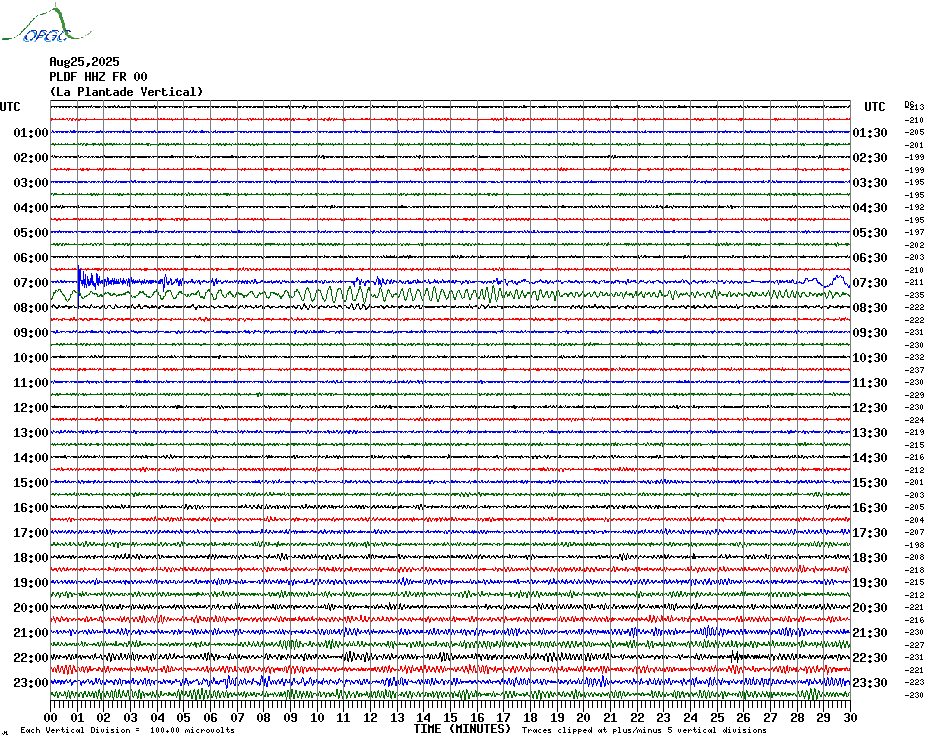Click the Traces clipped at plus/minus note
This screenshot has width=930, height=744.
tap(644, 730)
